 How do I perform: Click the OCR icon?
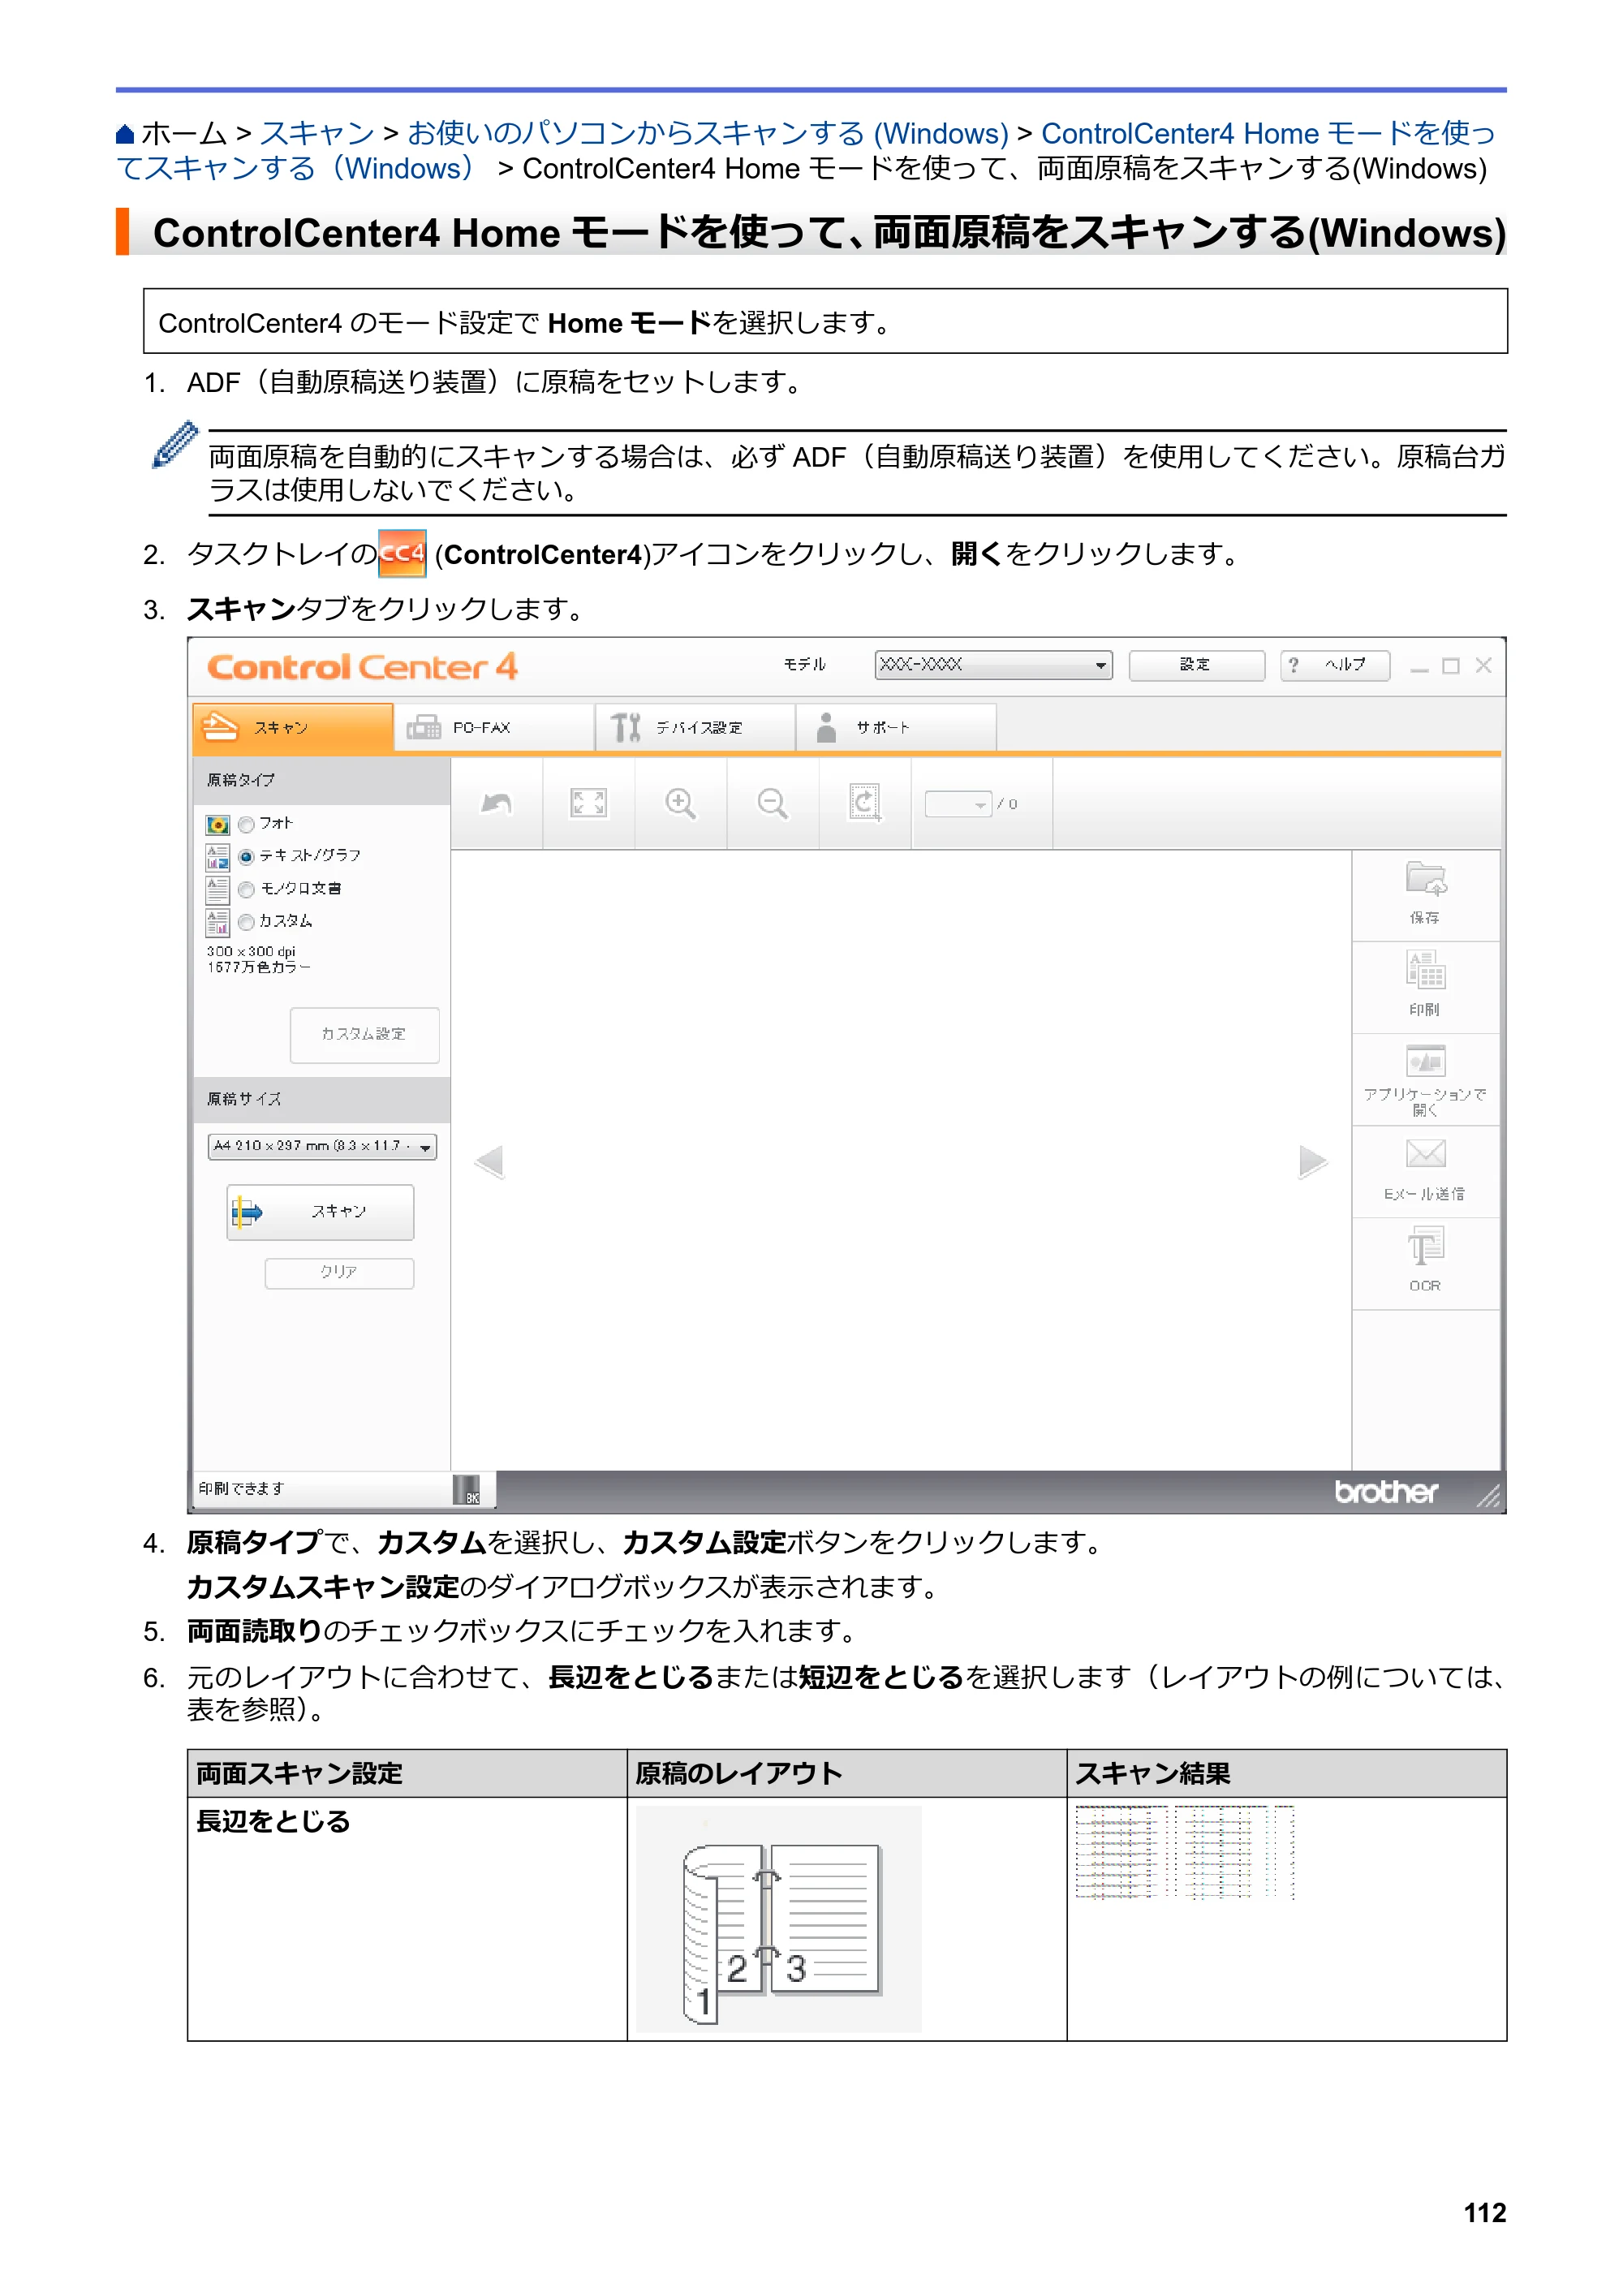click(1425, 1247)
